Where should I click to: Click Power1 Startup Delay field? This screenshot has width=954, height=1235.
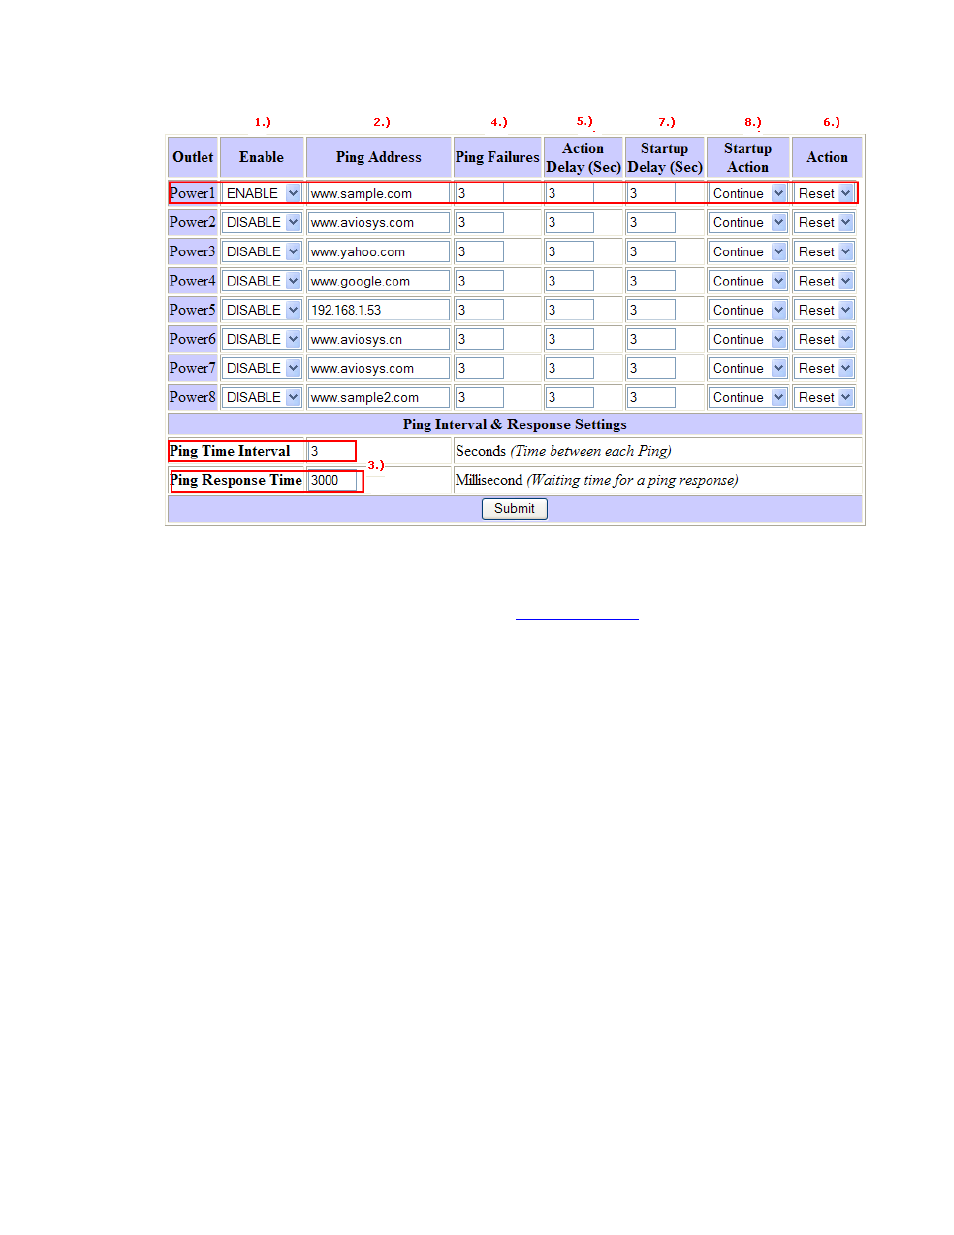tap(652, 193)
